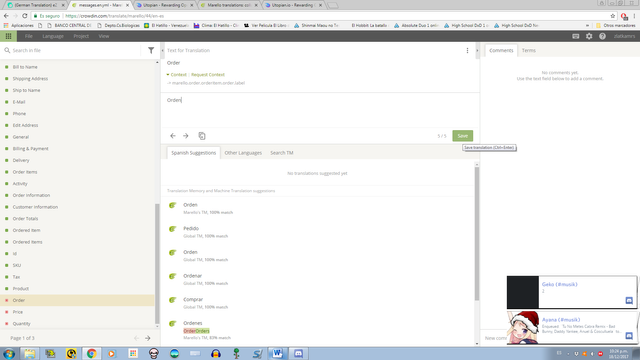
Task: Open the Otros marcadores bookmarks folder
Action: pyautogui.click(x=616, y=25)
